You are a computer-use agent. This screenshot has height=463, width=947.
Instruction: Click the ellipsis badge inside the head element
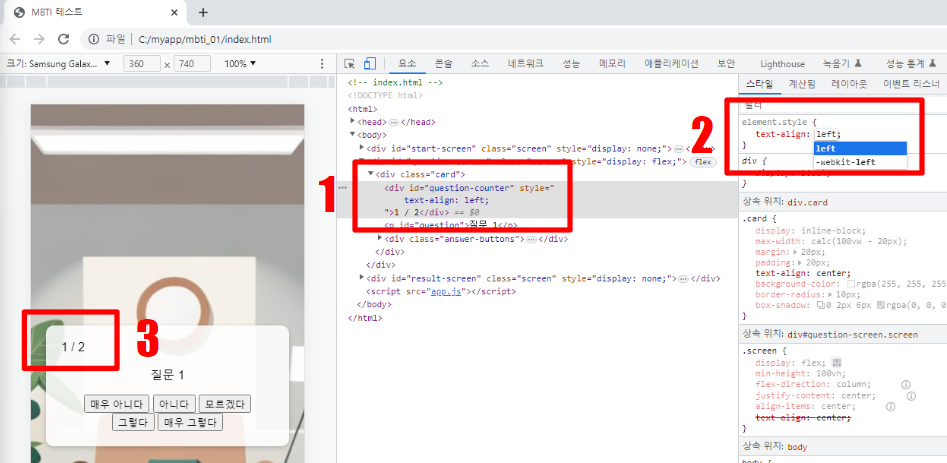pyautogui.click(x=394, y=122)
